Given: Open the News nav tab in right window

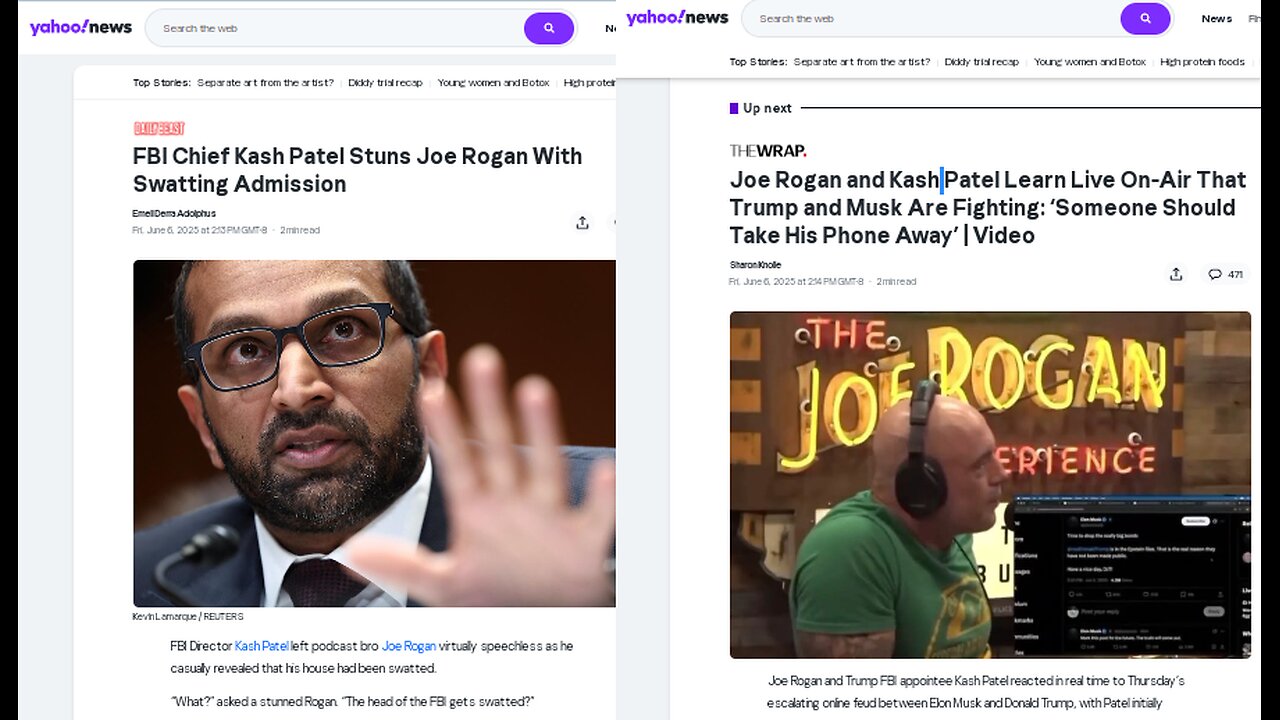Looking at the screenshot, I should [x=1216, y=18].
